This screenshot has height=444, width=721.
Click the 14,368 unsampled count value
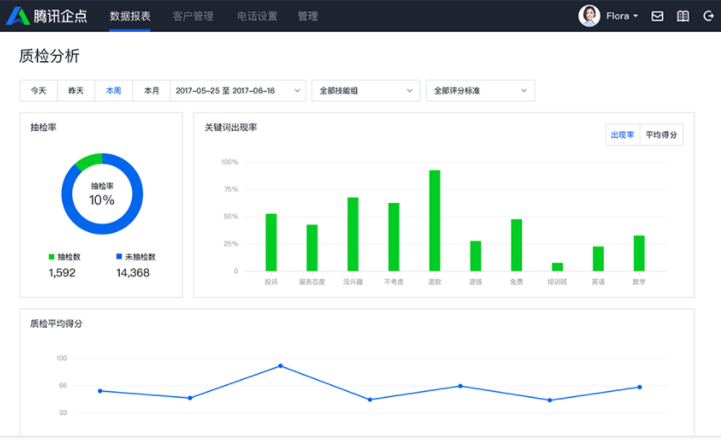click(133, 273)
